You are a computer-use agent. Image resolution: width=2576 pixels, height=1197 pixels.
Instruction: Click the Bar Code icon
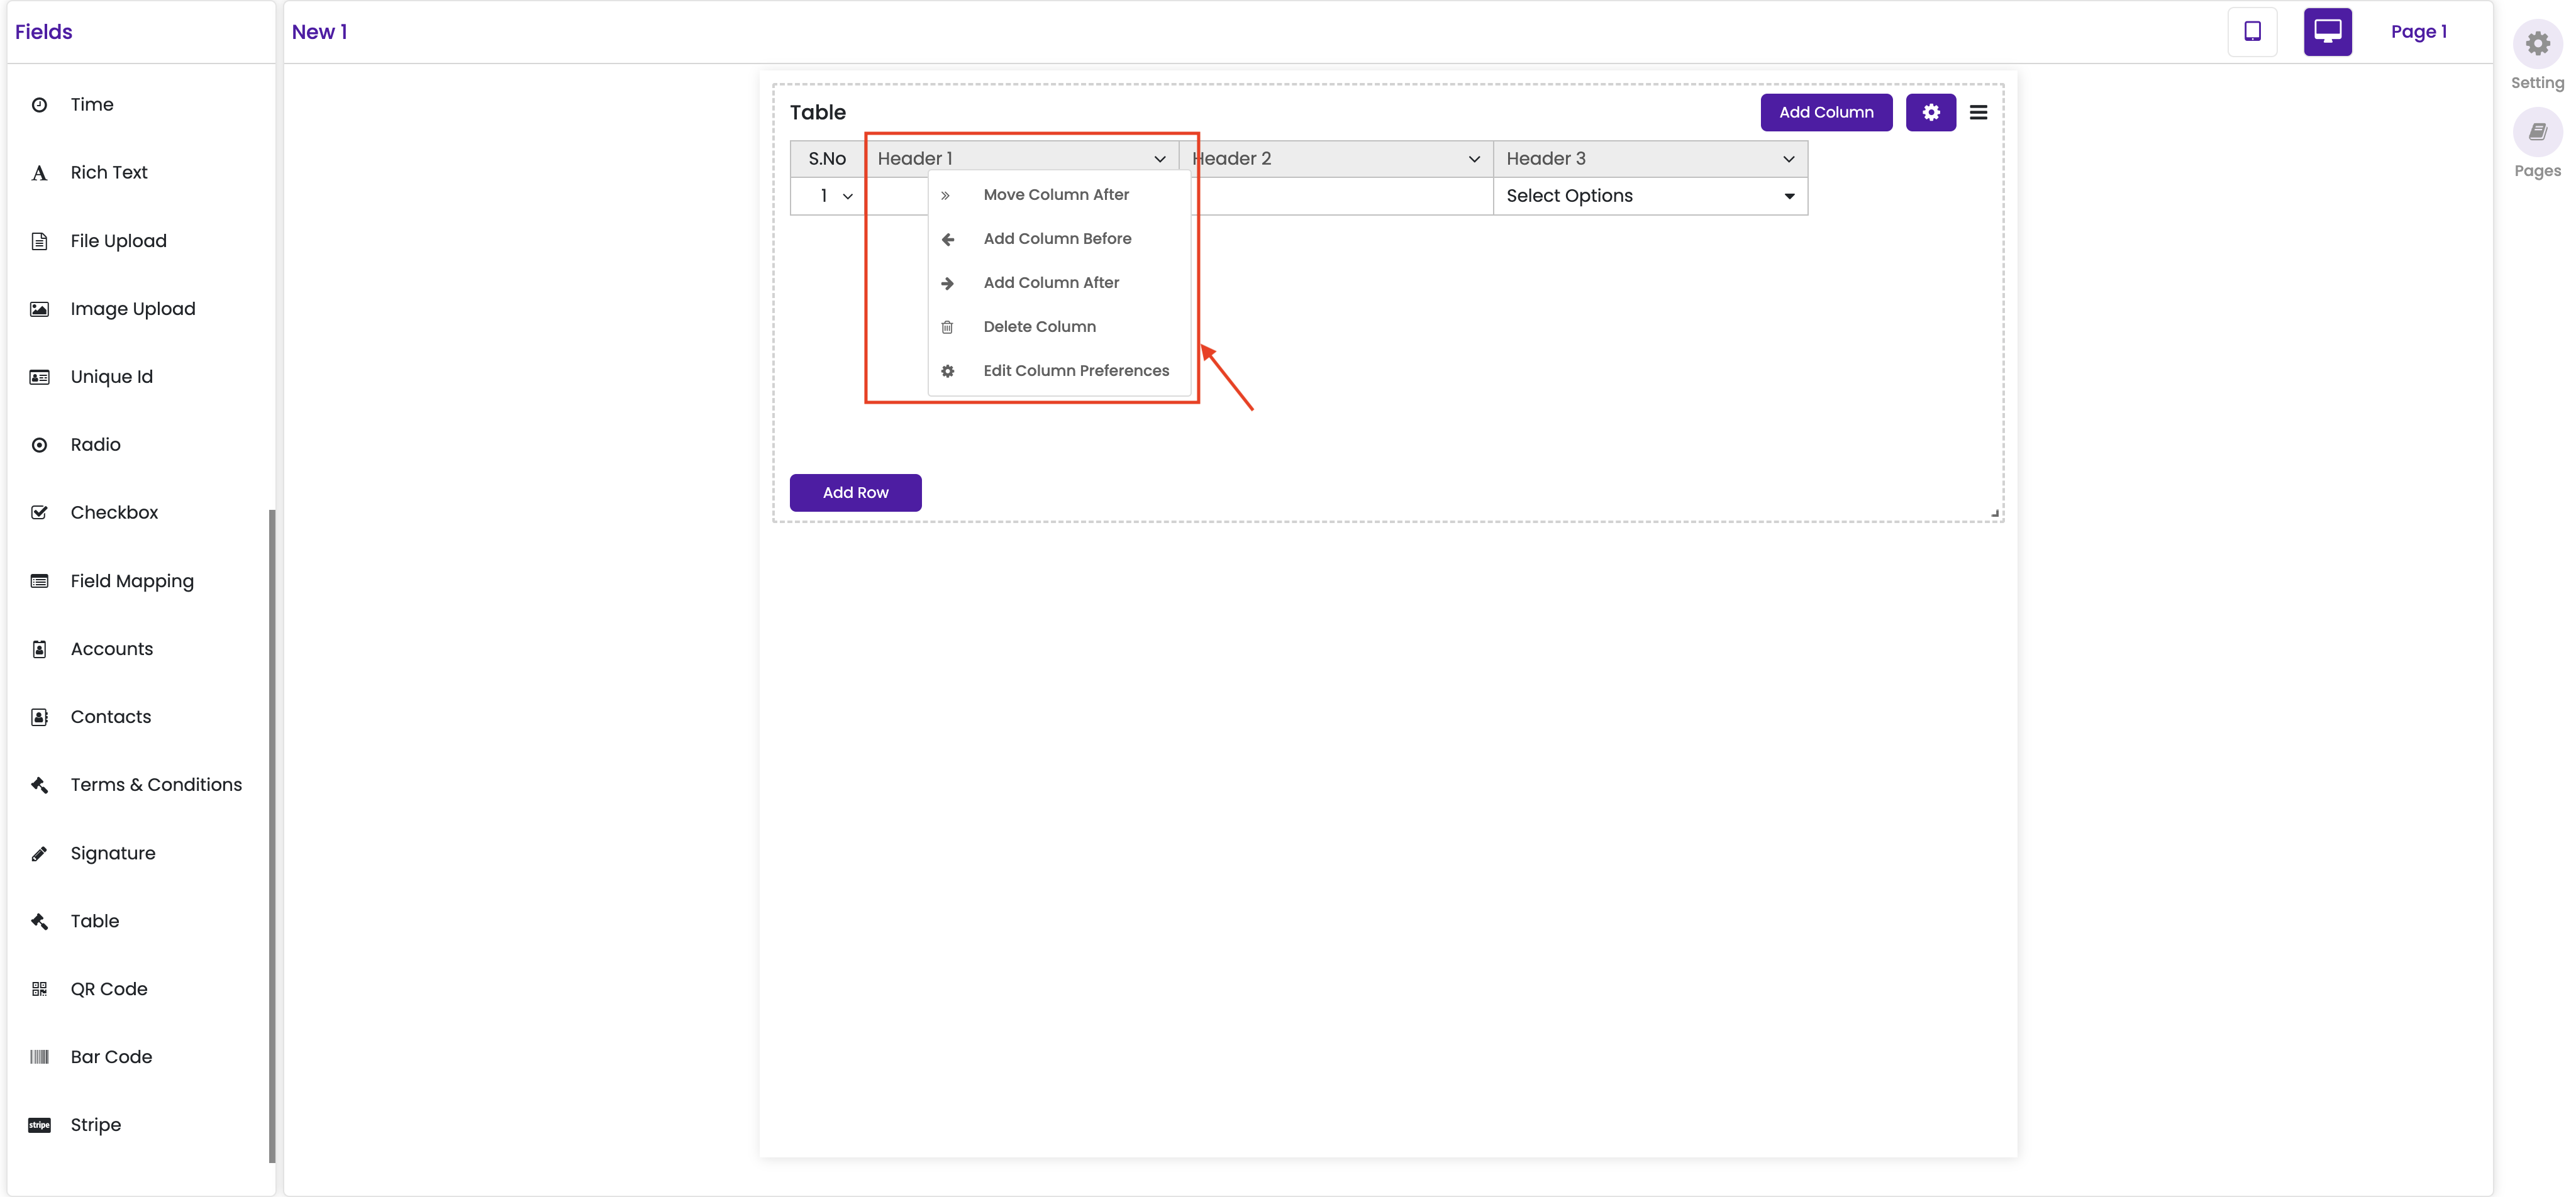coord(39,1057)
